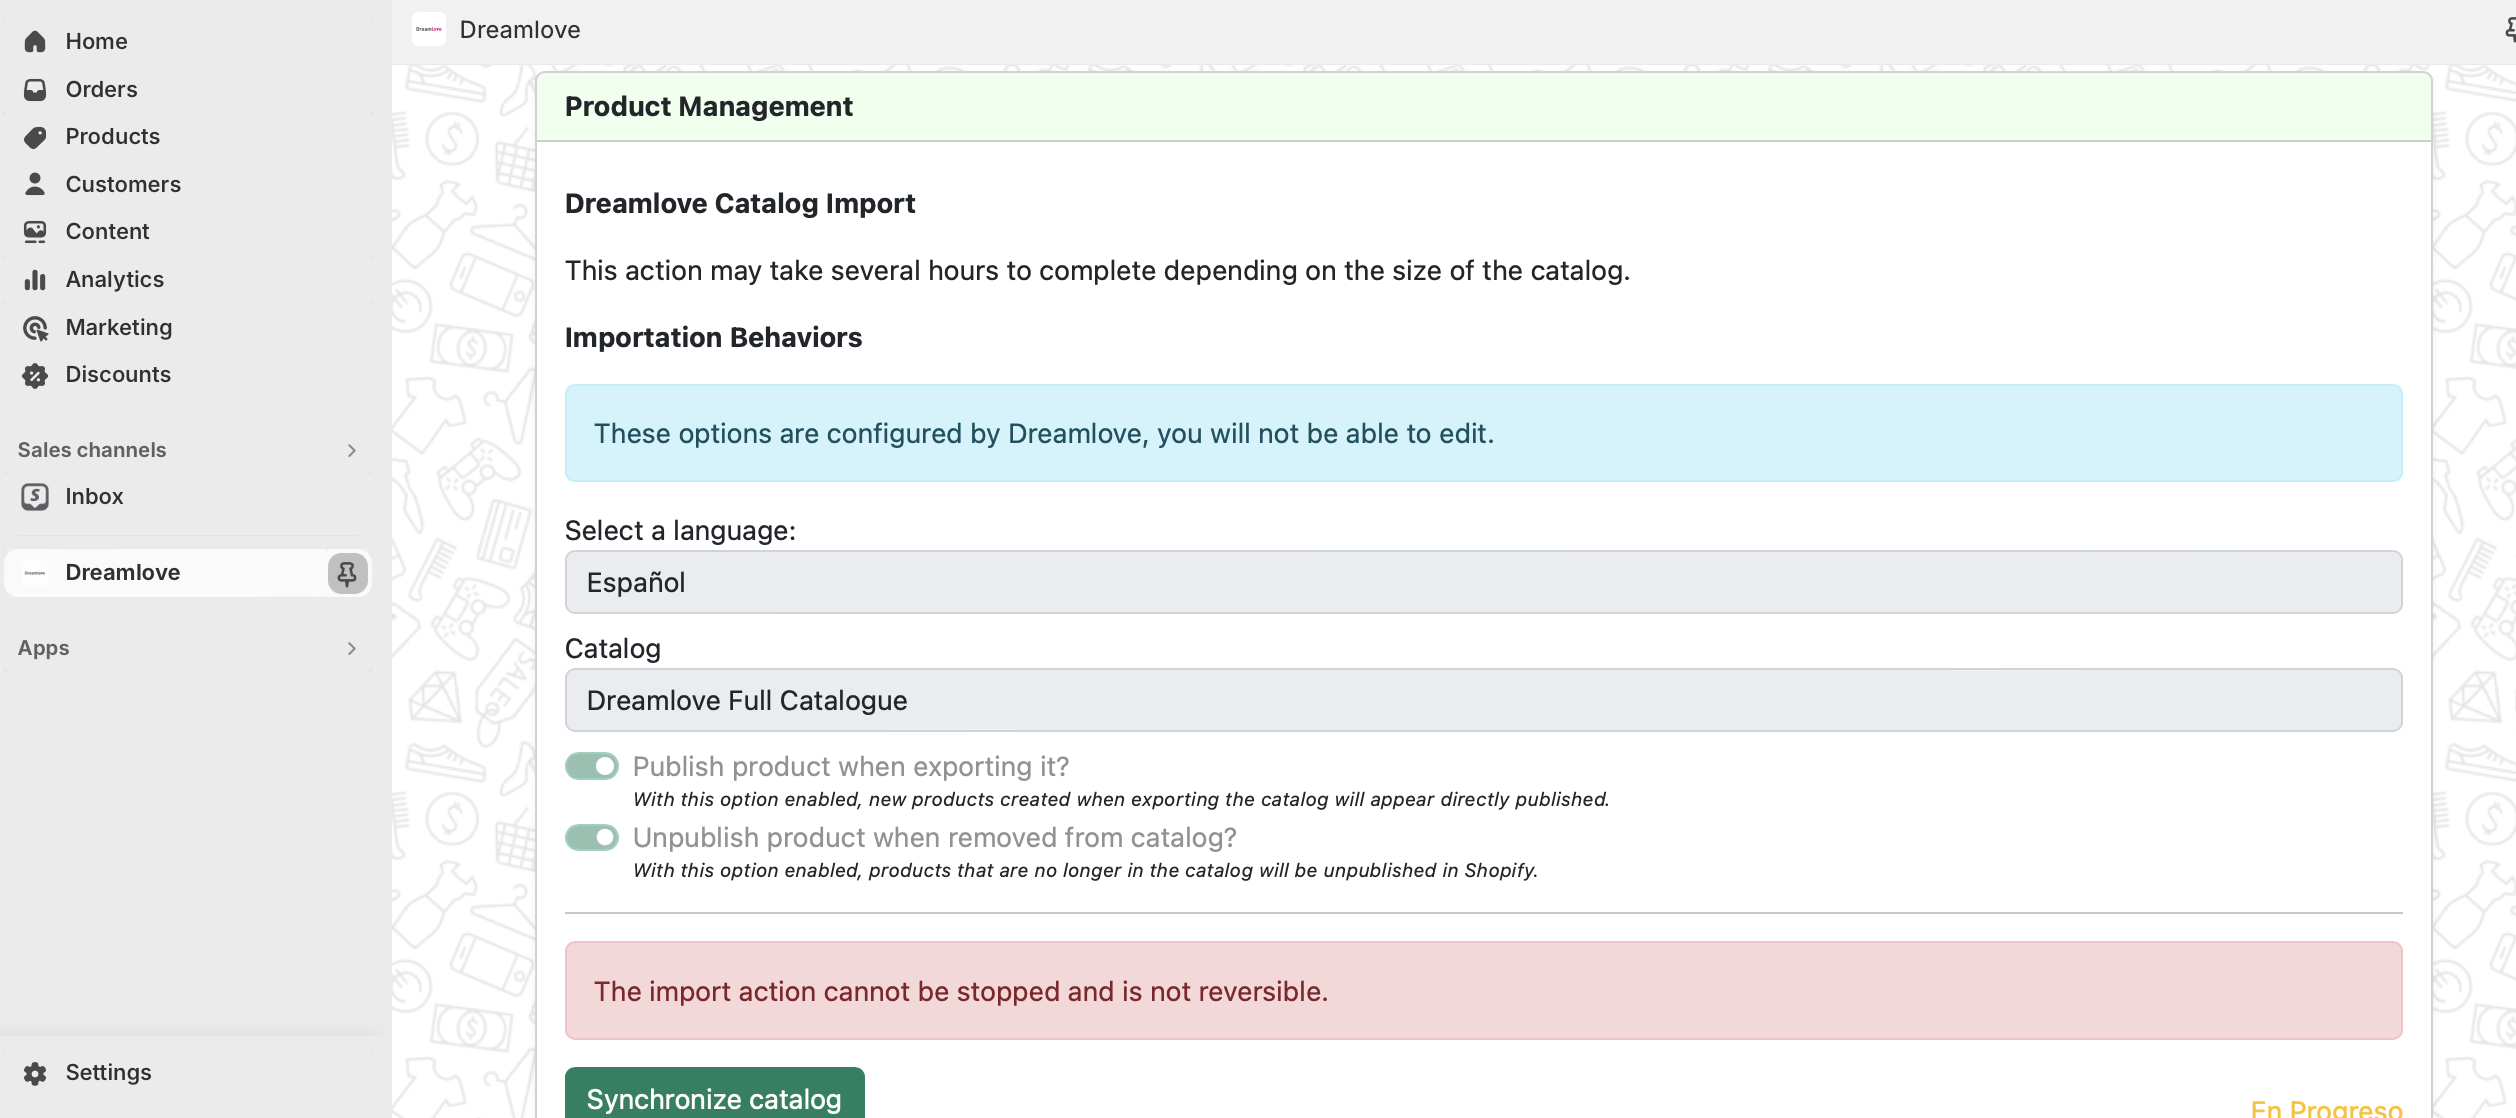Click the Discounts percent badge icon
Image resolution: width=2516 pixels, height=1118 pixels.
tap(35, 375)
